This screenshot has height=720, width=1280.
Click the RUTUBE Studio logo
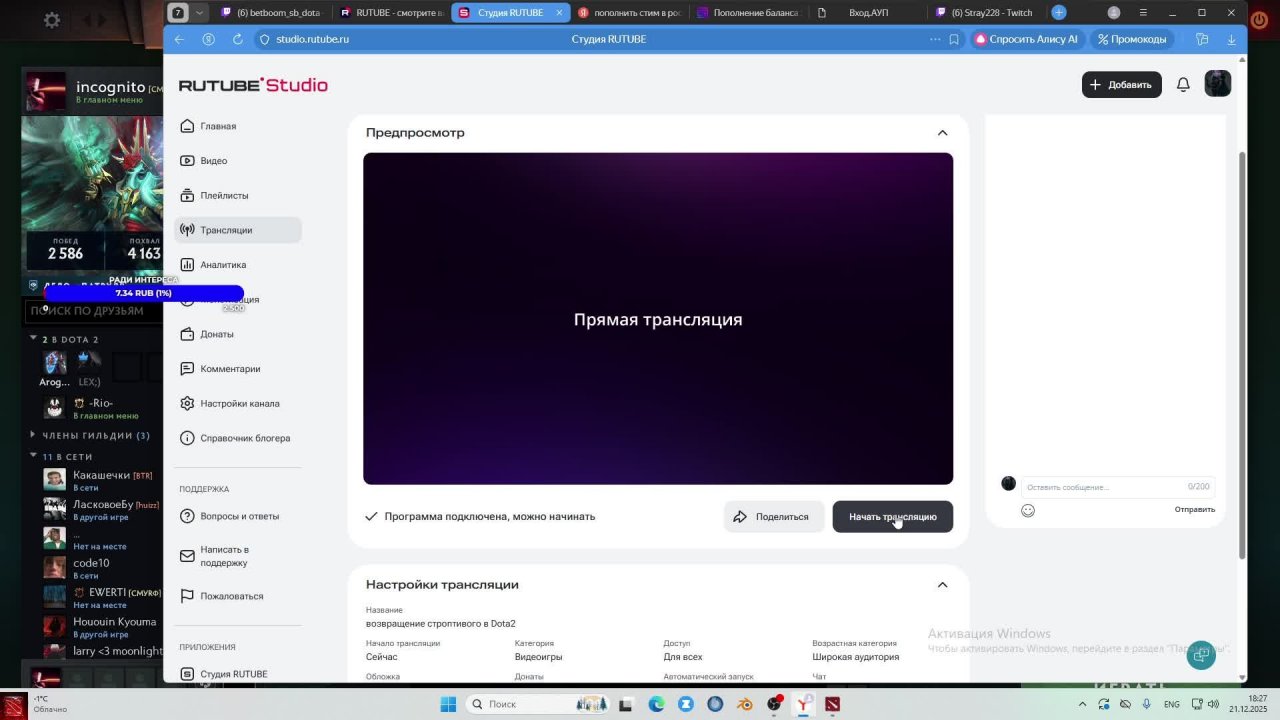click(x=253, y=85)
